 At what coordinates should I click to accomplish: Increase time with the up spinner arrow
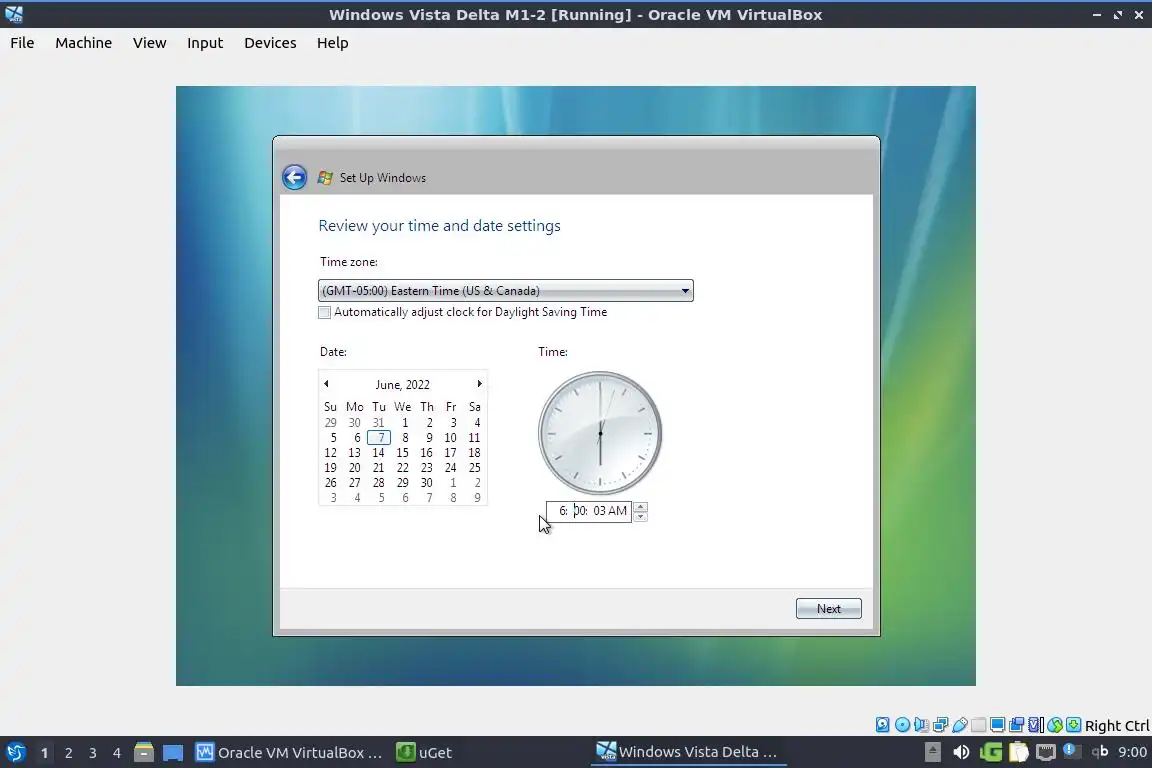(641, 506)
